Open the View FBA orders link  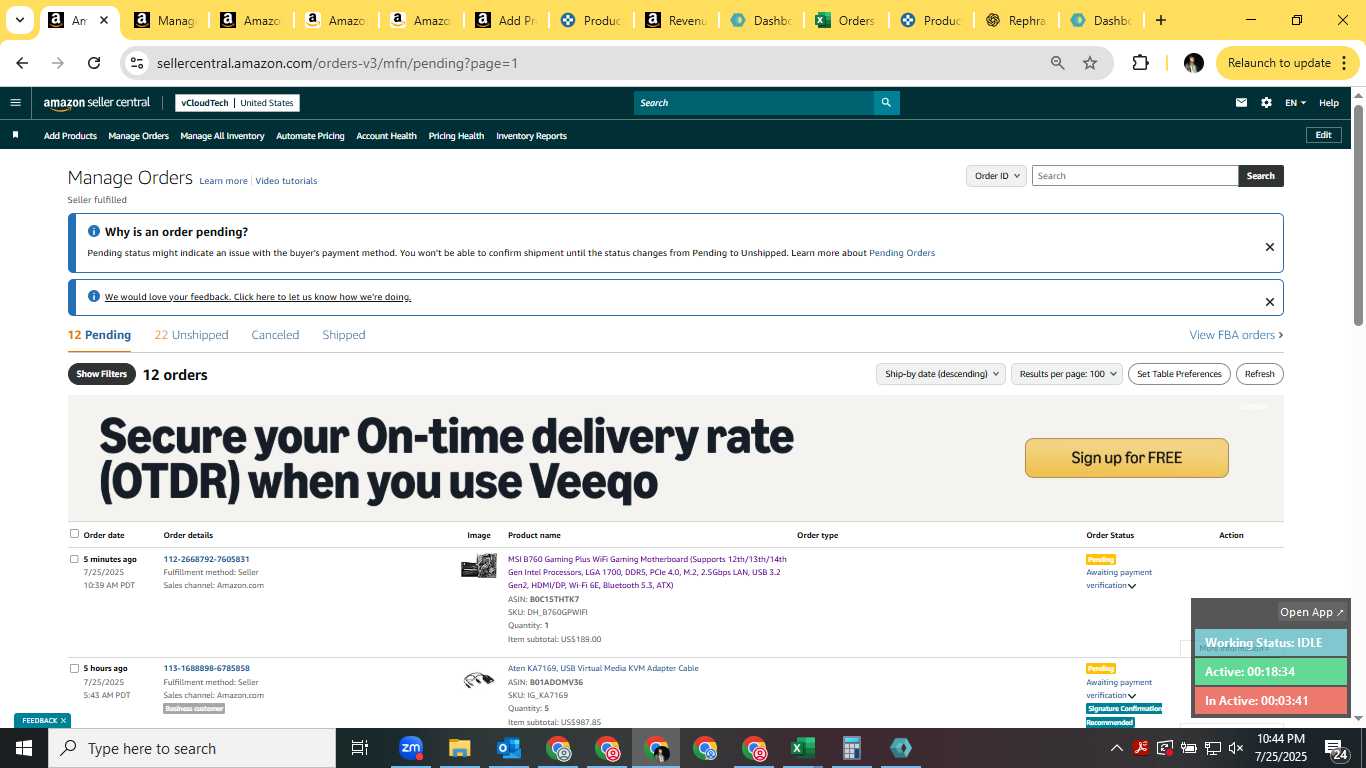pos(1236,335)
